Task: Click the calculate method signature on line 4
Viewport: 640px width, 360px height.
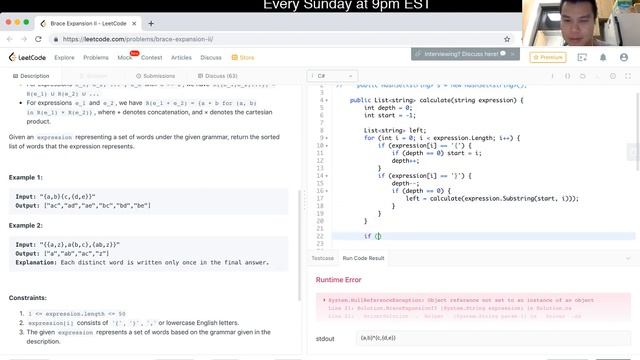Action: pos(436,100)
